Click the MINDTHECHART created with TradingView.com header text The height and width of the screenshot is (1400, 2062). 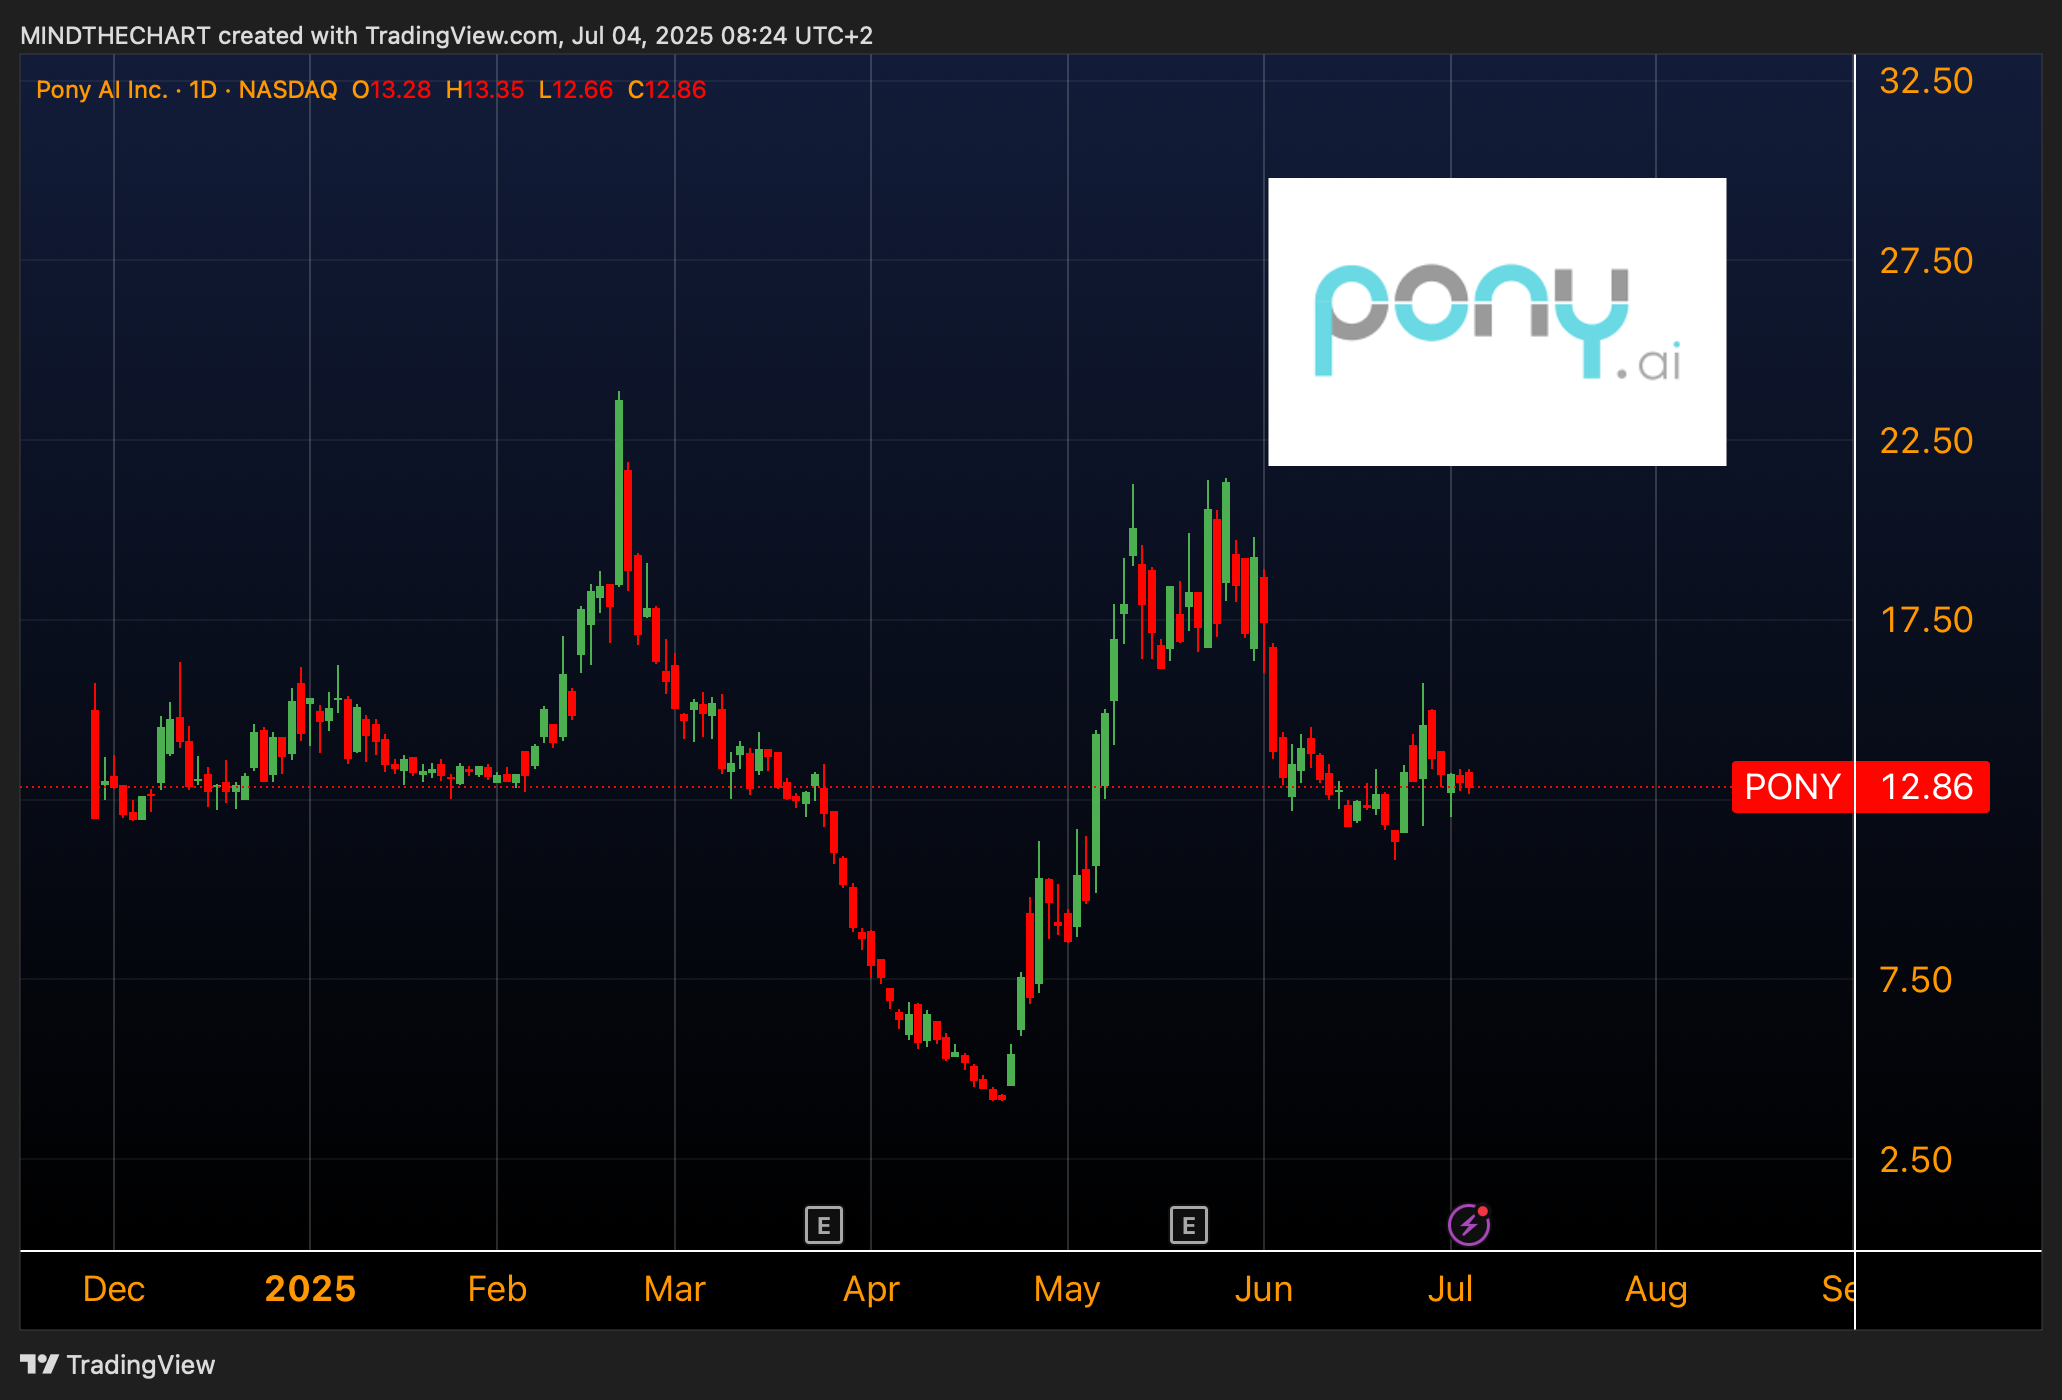coord(446,36)
